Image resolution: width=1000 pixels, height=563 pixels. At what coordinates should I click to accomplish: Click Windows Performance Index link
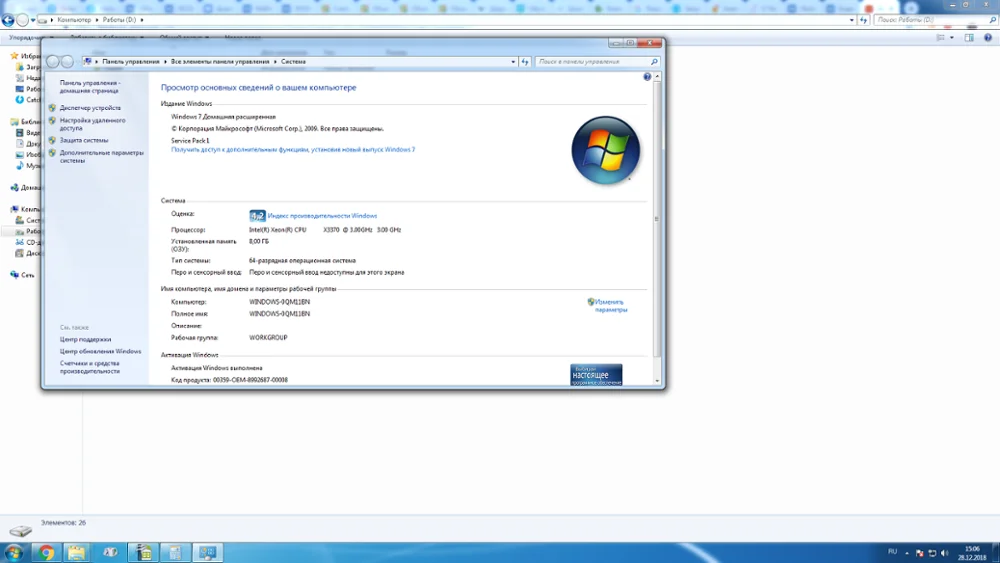point(322,216)
